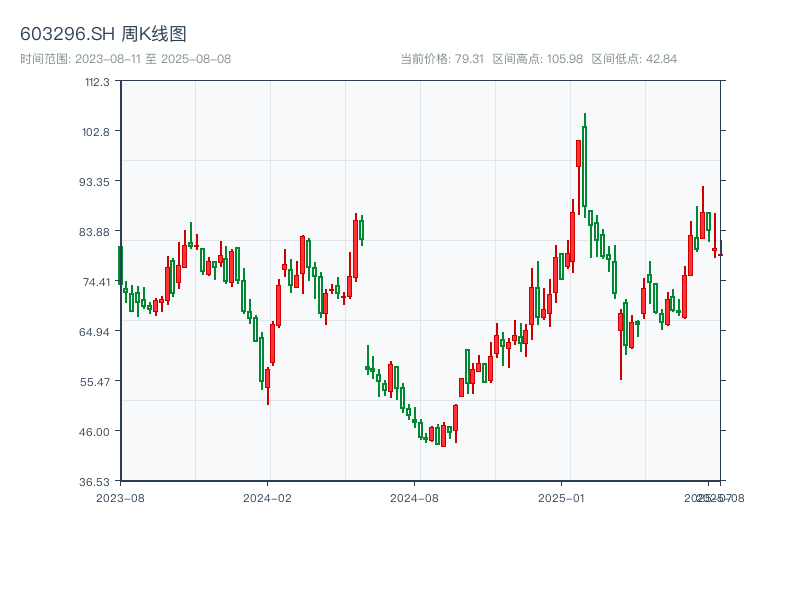Click y-axis label 55.47

click(95, 382)
